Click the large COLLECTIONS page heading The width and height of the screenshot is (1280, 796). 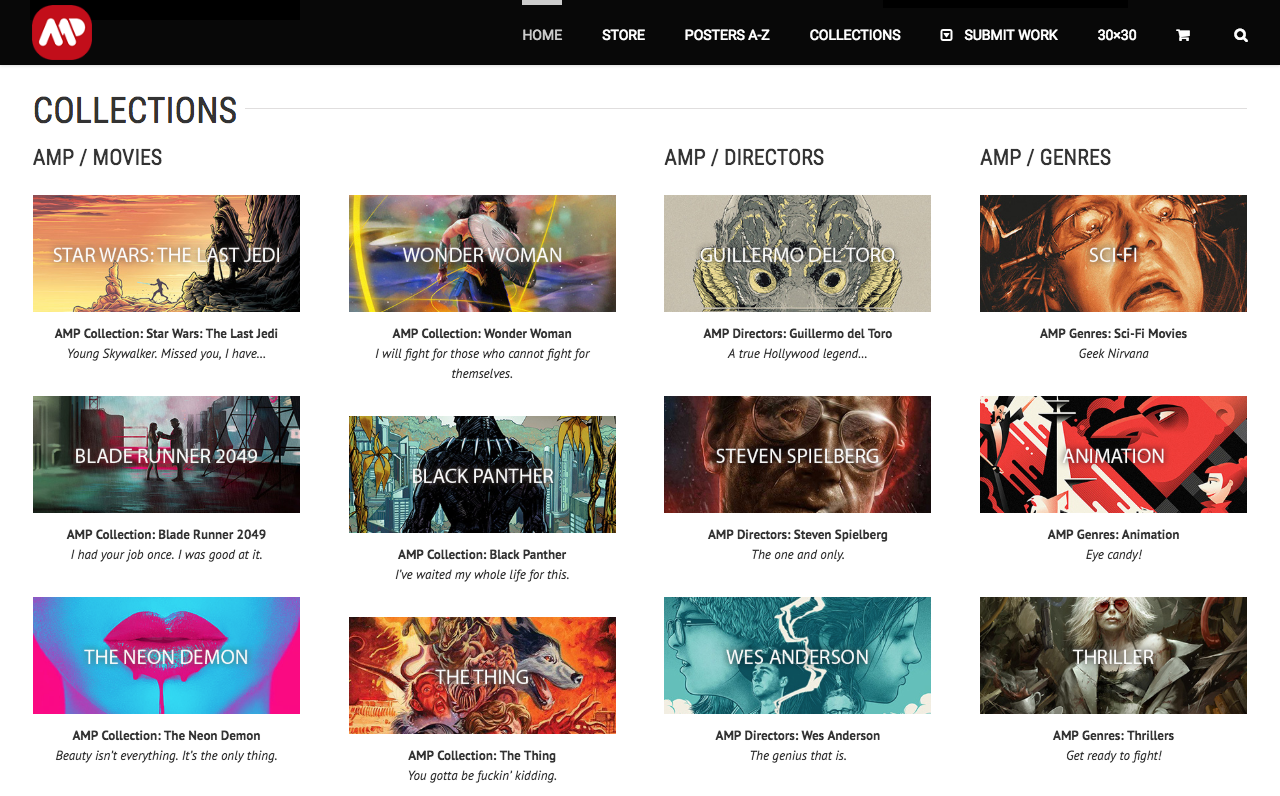pos(135,110)
